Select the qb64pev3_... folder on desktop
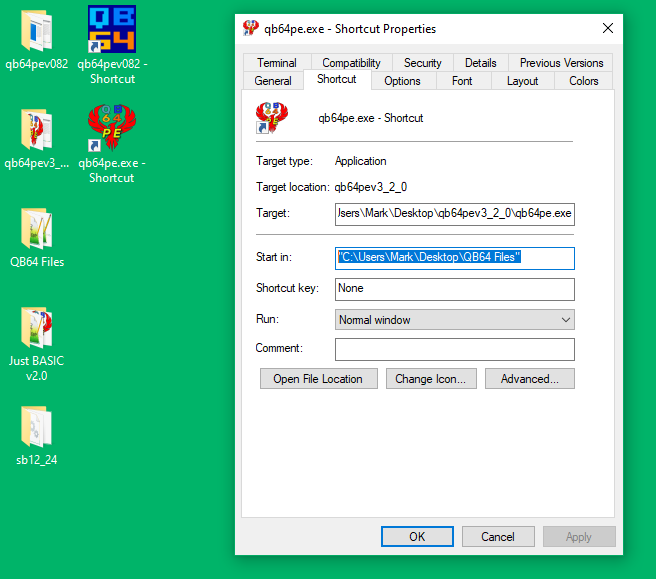656x579 pixels. (36, 130)
